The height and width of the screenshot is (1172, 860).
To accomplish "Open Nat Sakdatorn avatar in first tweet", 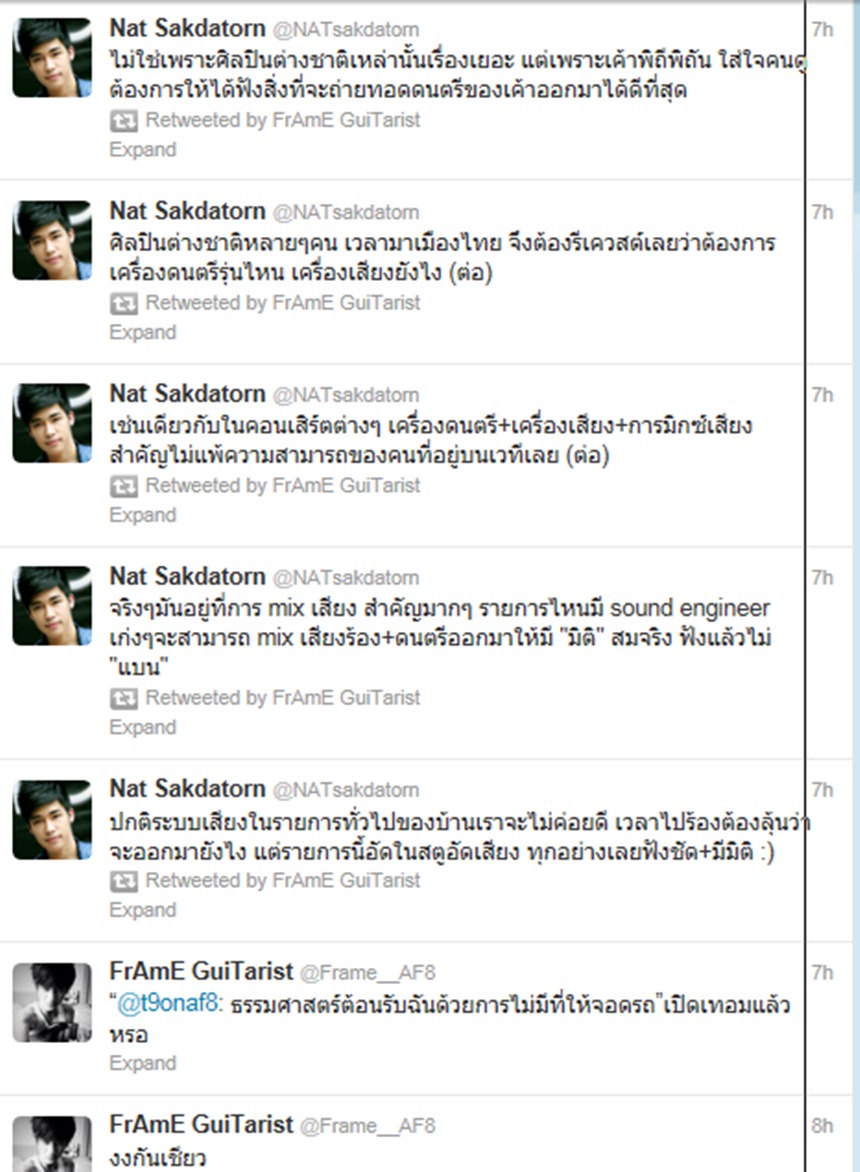I will click(x=52, y=58).
